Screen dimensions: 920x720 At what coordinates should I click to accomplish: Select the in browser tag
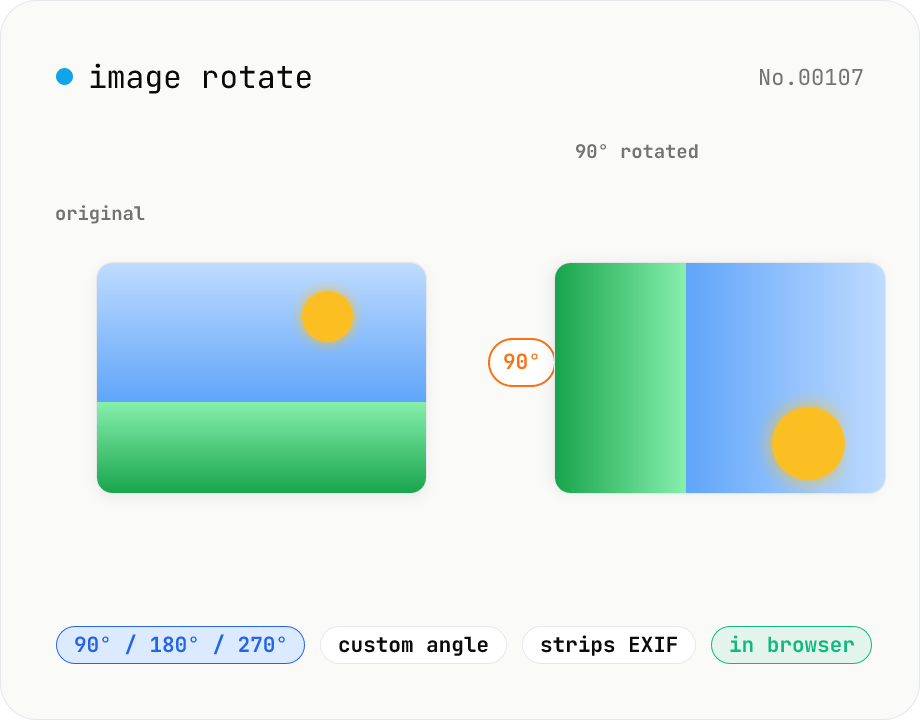(x=791, y=645)
